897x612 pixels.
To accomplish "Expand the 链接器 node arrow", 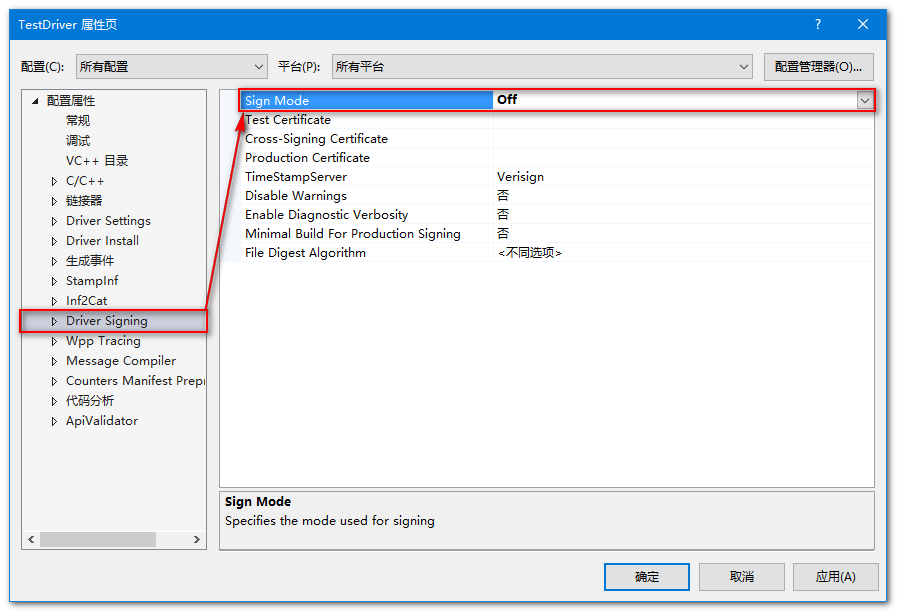I will (54, 201).
